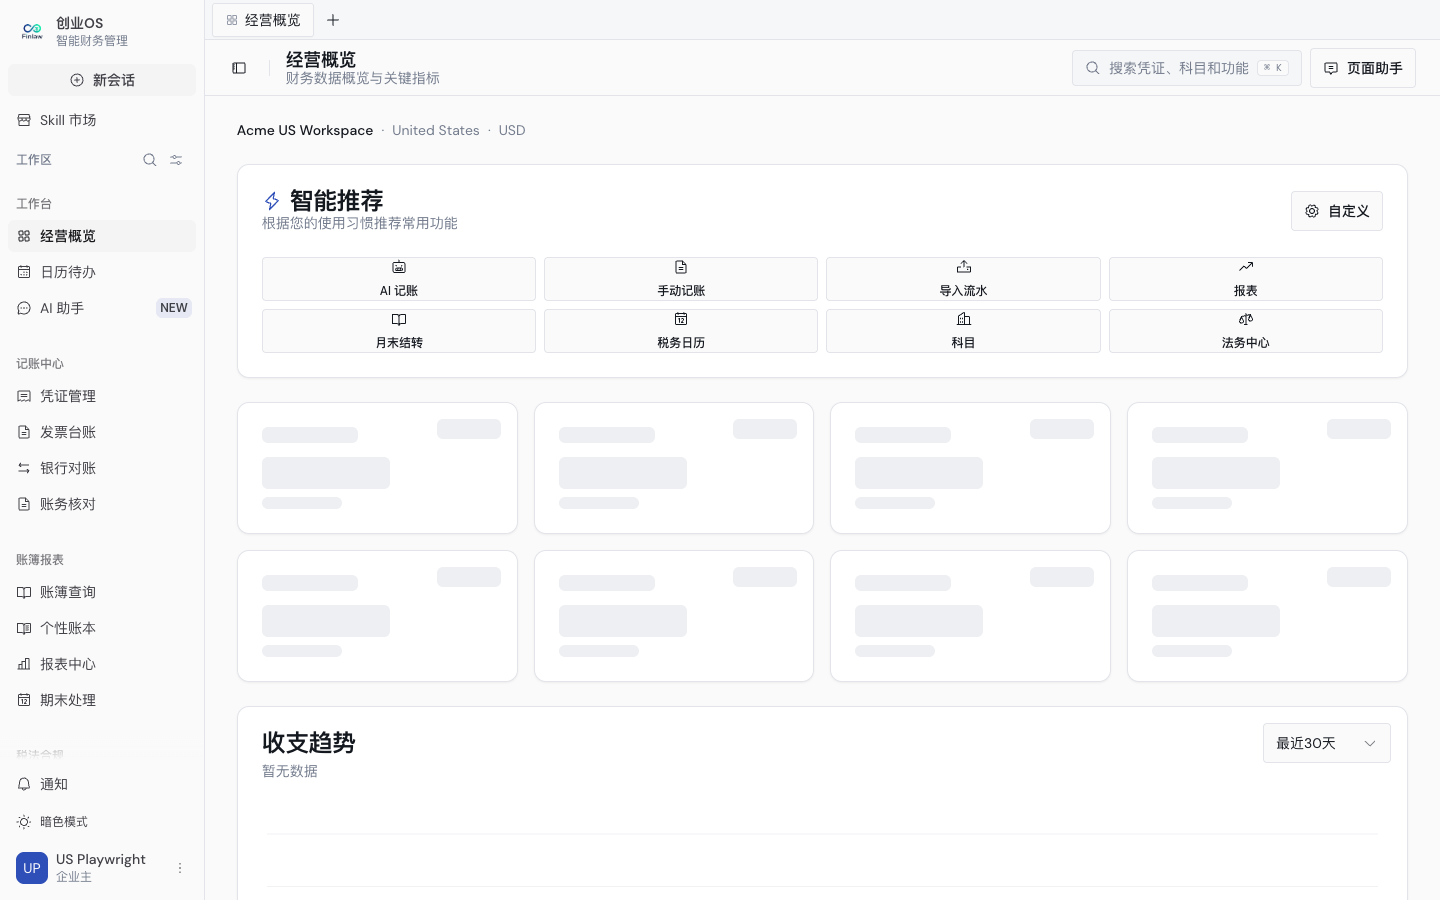Viewport: 1440px width, 900px height.
Task: Open the AI 记账 shortcut
Action: point(399,279)
